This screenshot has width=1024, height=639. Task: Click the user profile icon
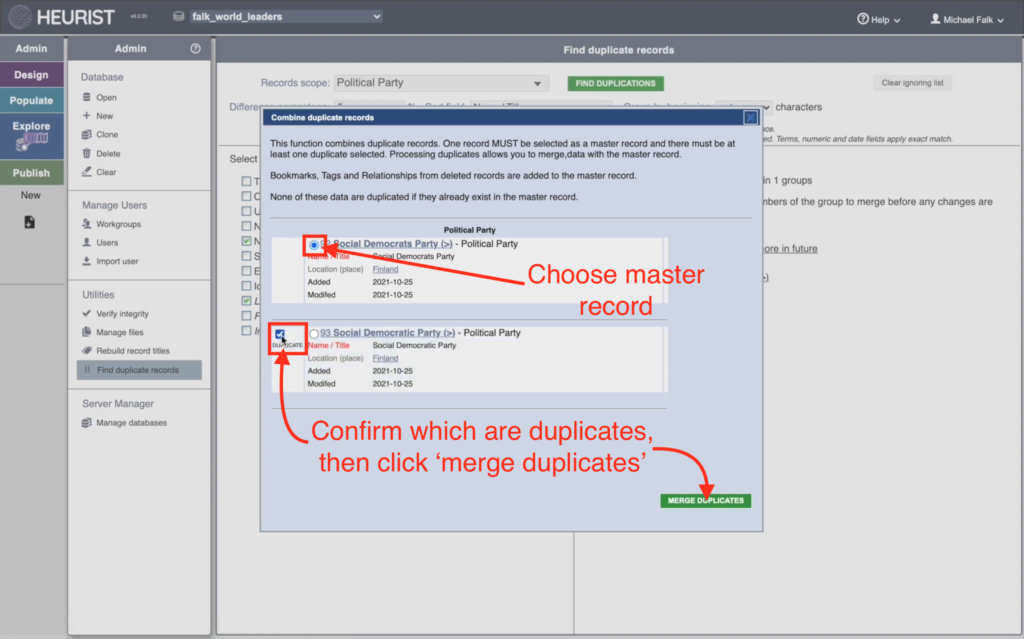[x=935, y=19]
